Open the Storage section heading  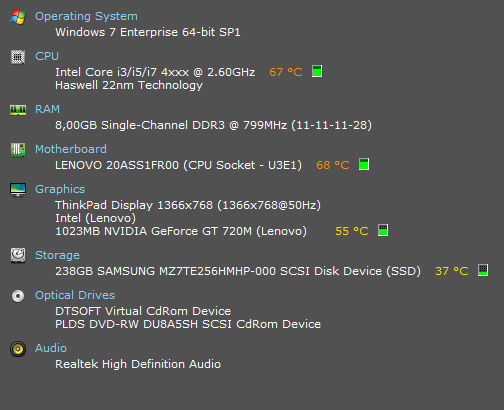(x=57, y=255)
